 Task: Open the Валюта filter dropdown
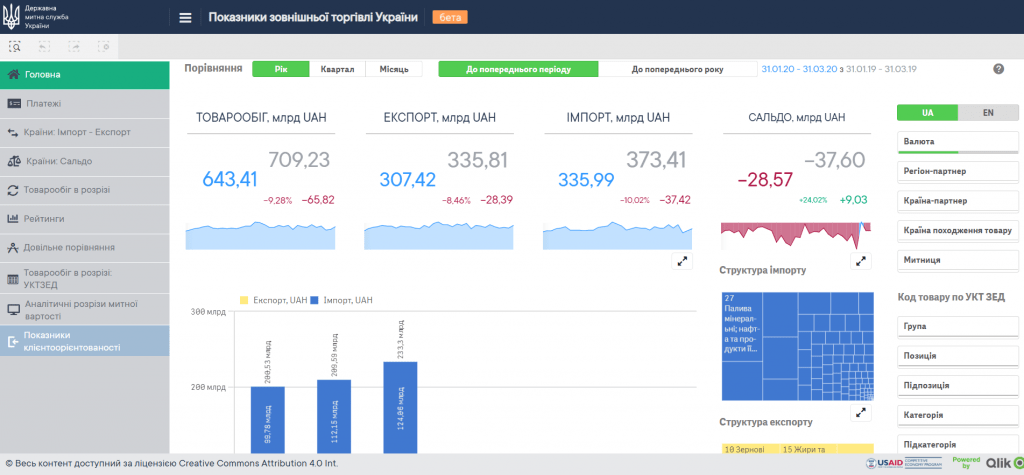[958, 142]
